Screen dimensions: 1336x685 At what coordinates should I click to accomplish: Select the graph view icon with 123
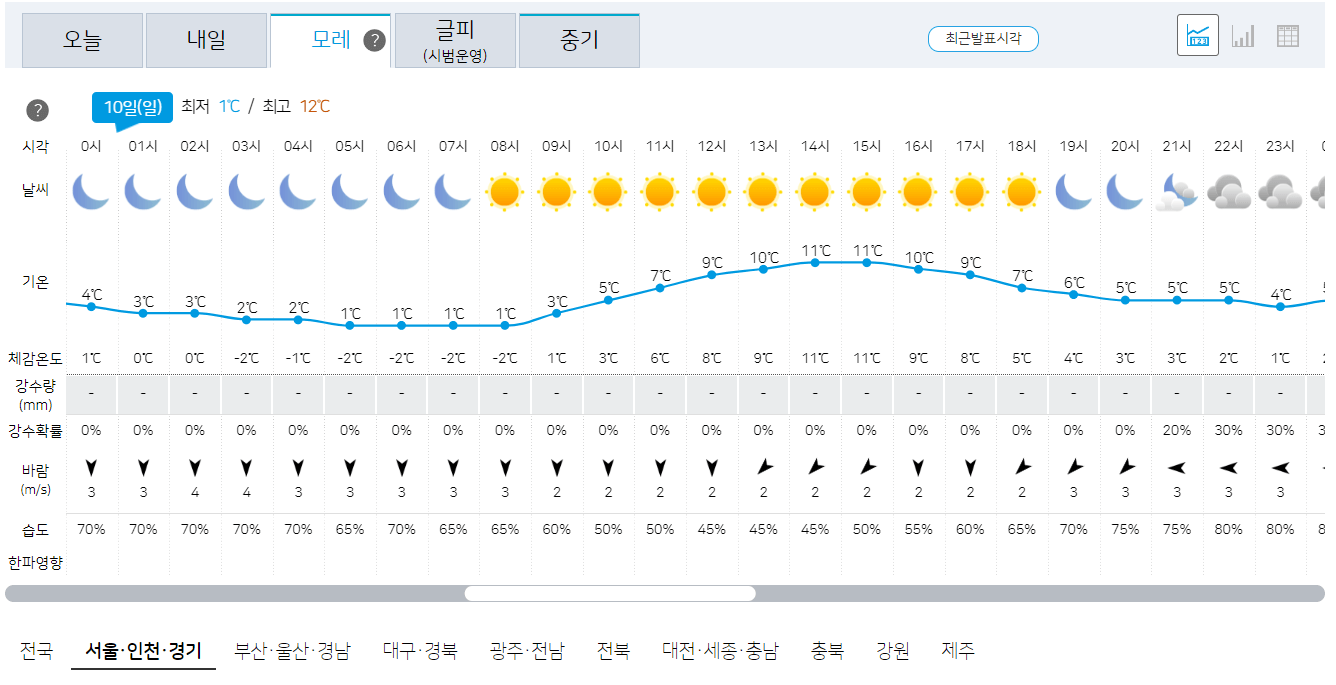coord(1197,33)
